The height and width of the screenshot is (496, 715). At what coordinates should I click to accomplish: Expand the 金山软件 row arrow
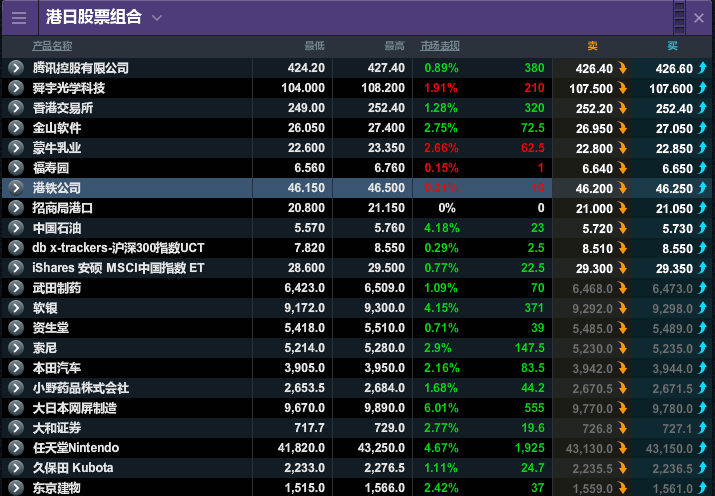pos(16,128)
